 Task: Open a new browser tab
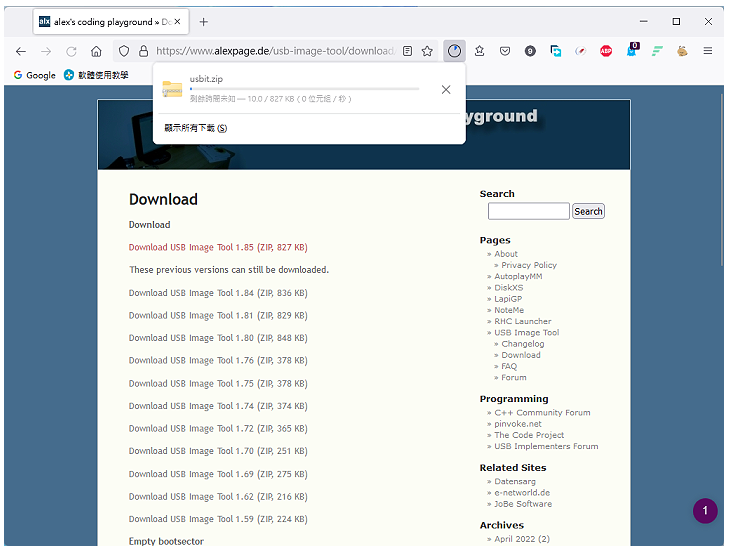(204, 22)
